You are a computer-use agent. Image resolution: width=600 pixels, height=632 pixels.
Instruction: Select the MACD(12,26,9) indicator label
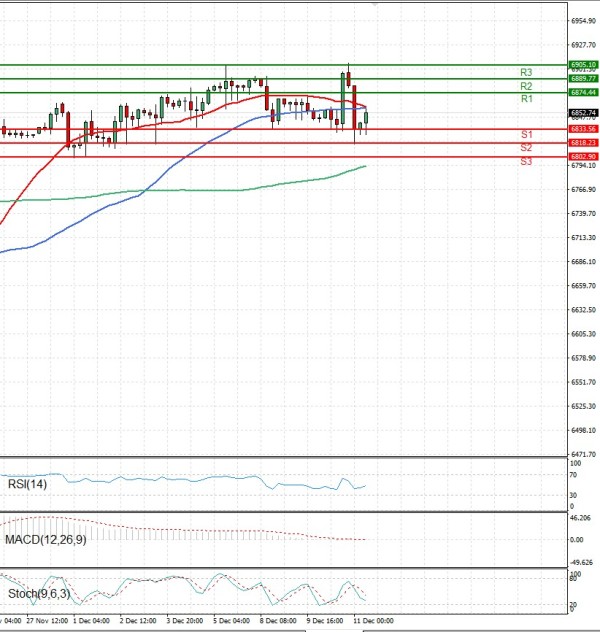click(x=44, y=541)
